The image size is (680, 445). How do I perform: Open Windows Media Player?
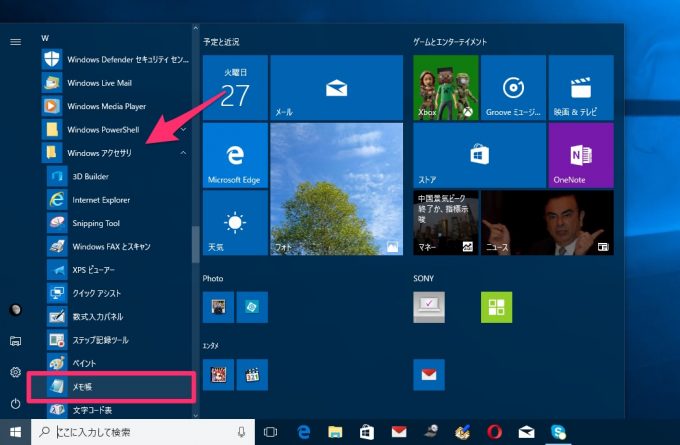tap(116, 106)
